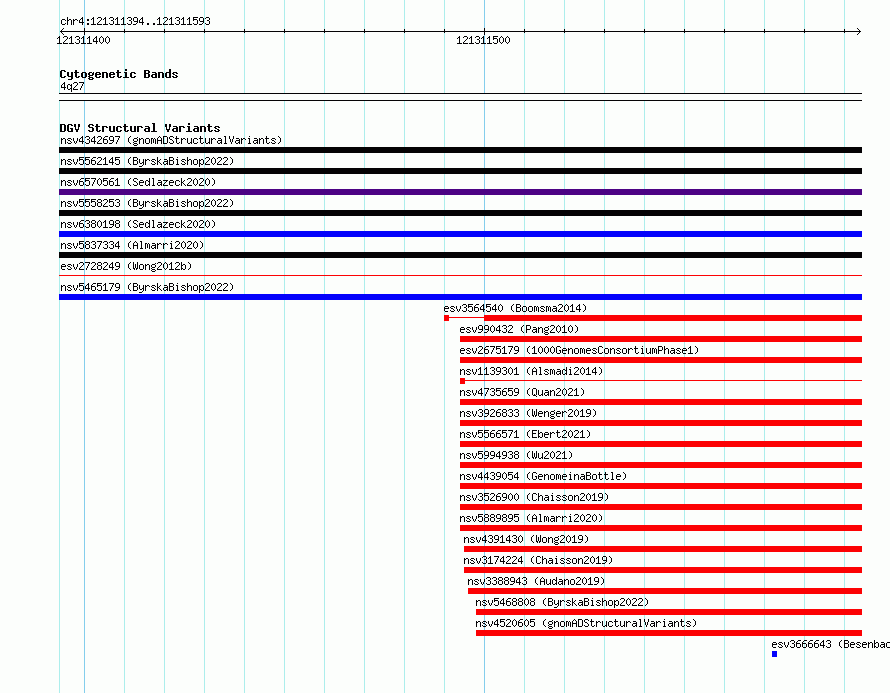Select nsv5994938 (Wu2021) label
Image resolution: width=890 pixels, height=693 pixels.
(x=516, y=455)
